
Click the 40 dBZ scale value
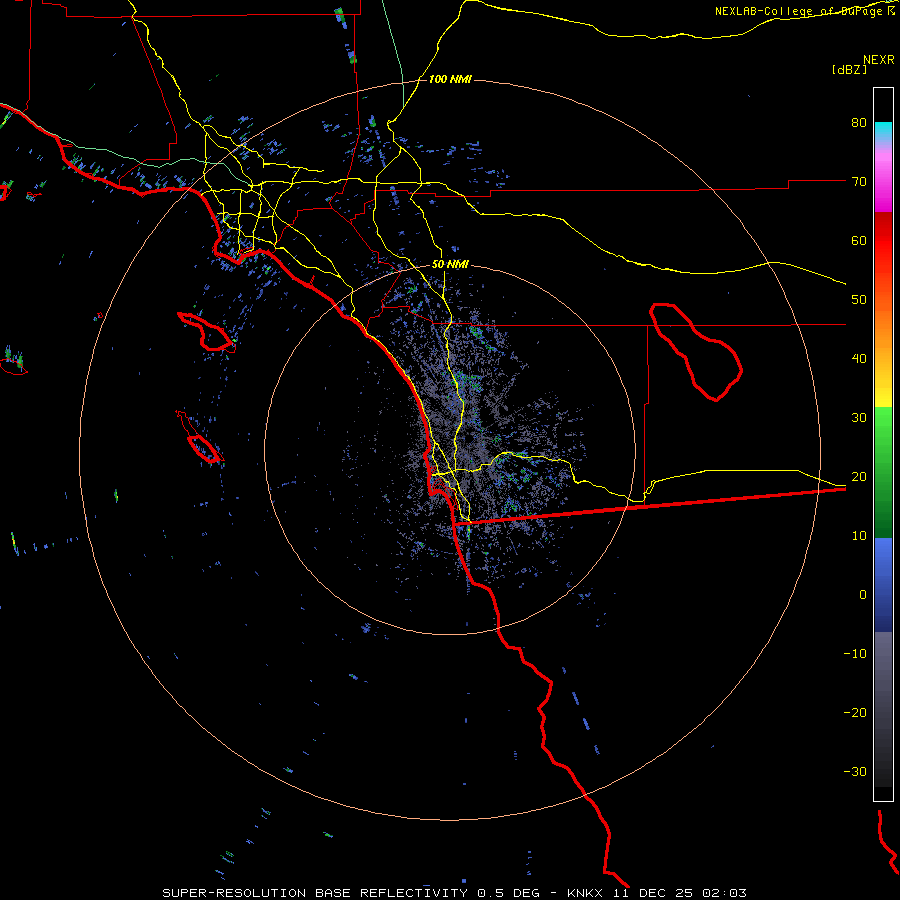859,359
